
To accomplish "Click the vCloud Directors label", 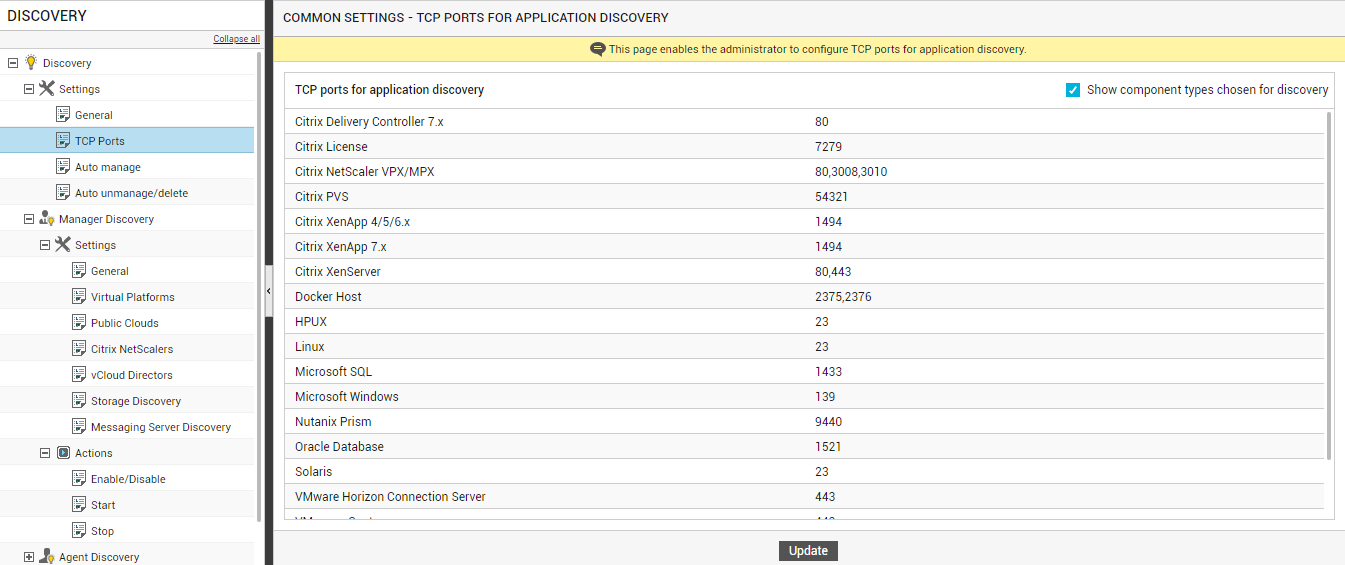I will 132,375.
